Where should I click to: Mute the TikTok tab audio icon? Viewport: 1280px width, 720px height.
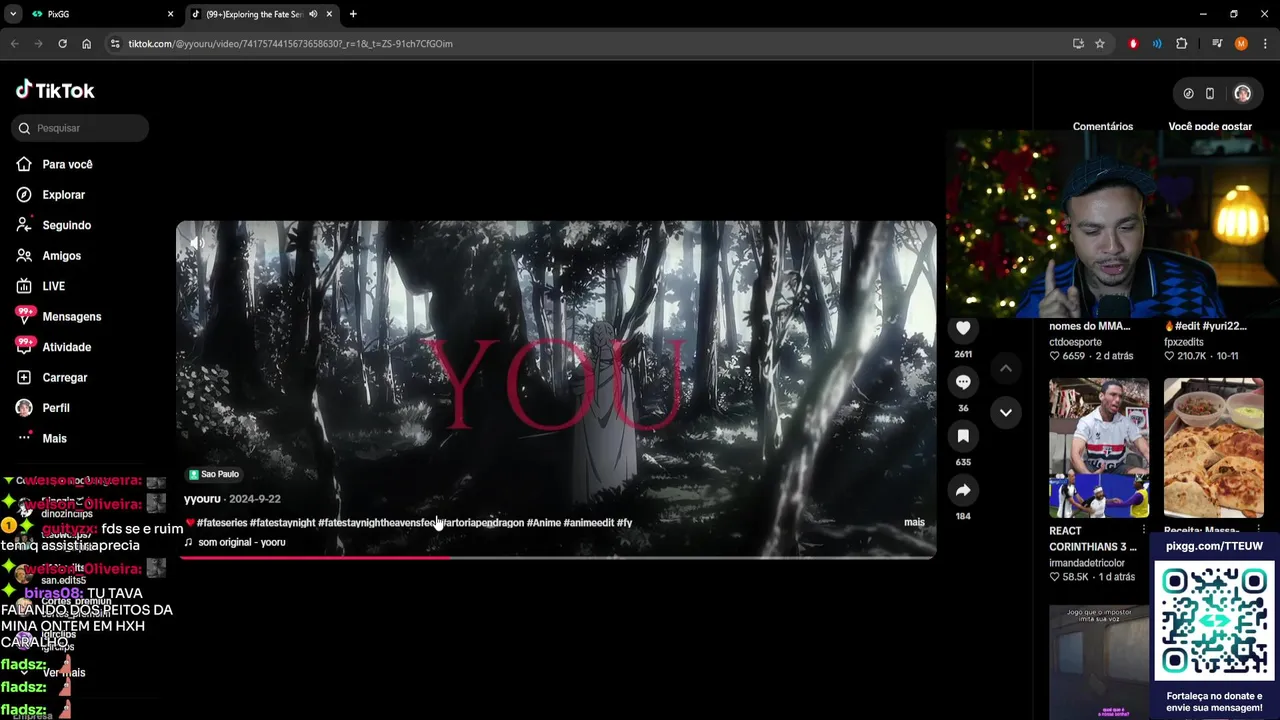313,14
